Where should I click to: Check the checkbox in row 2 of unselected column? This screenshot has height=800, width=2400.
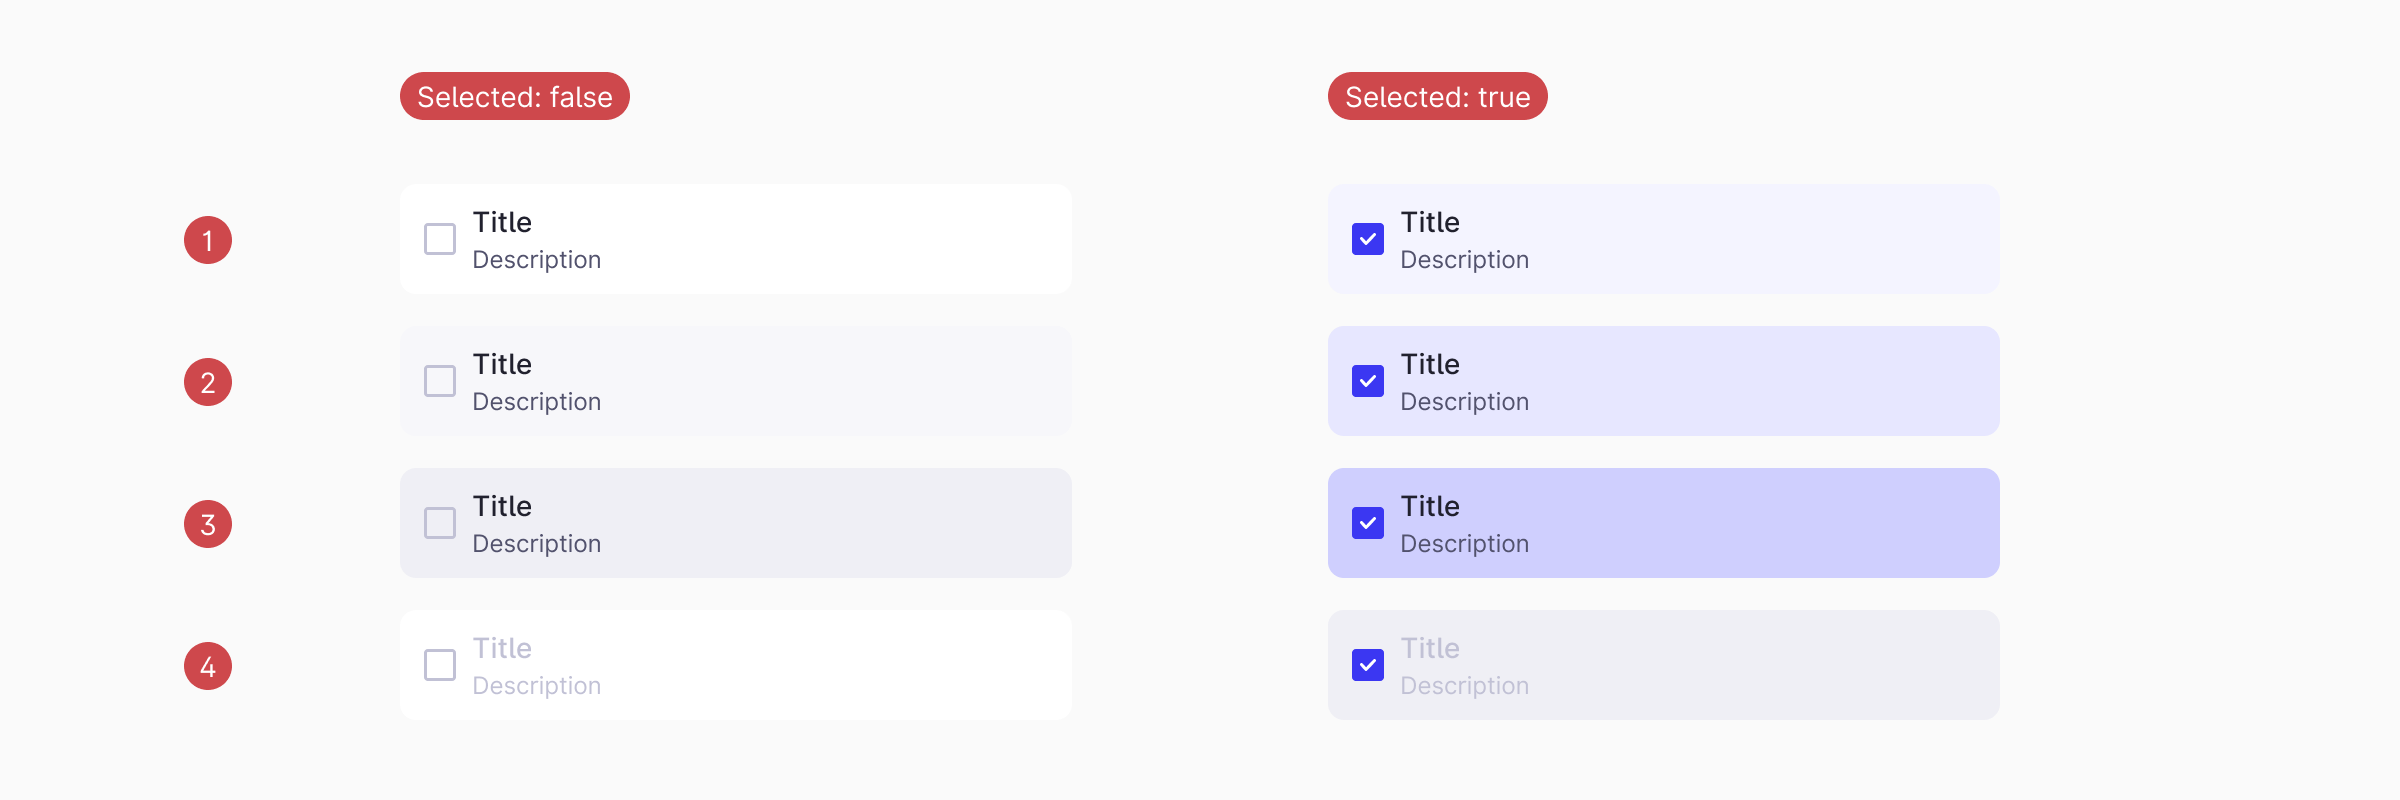[438, 380]
